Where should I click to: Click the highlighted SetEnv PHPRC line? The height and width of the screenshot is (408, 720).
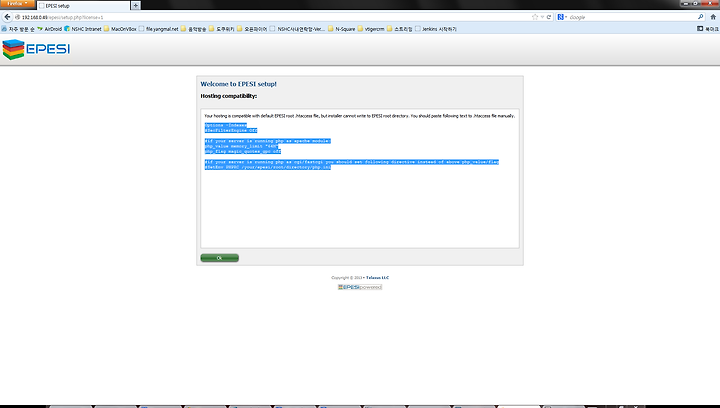click(x=268, y=167)
